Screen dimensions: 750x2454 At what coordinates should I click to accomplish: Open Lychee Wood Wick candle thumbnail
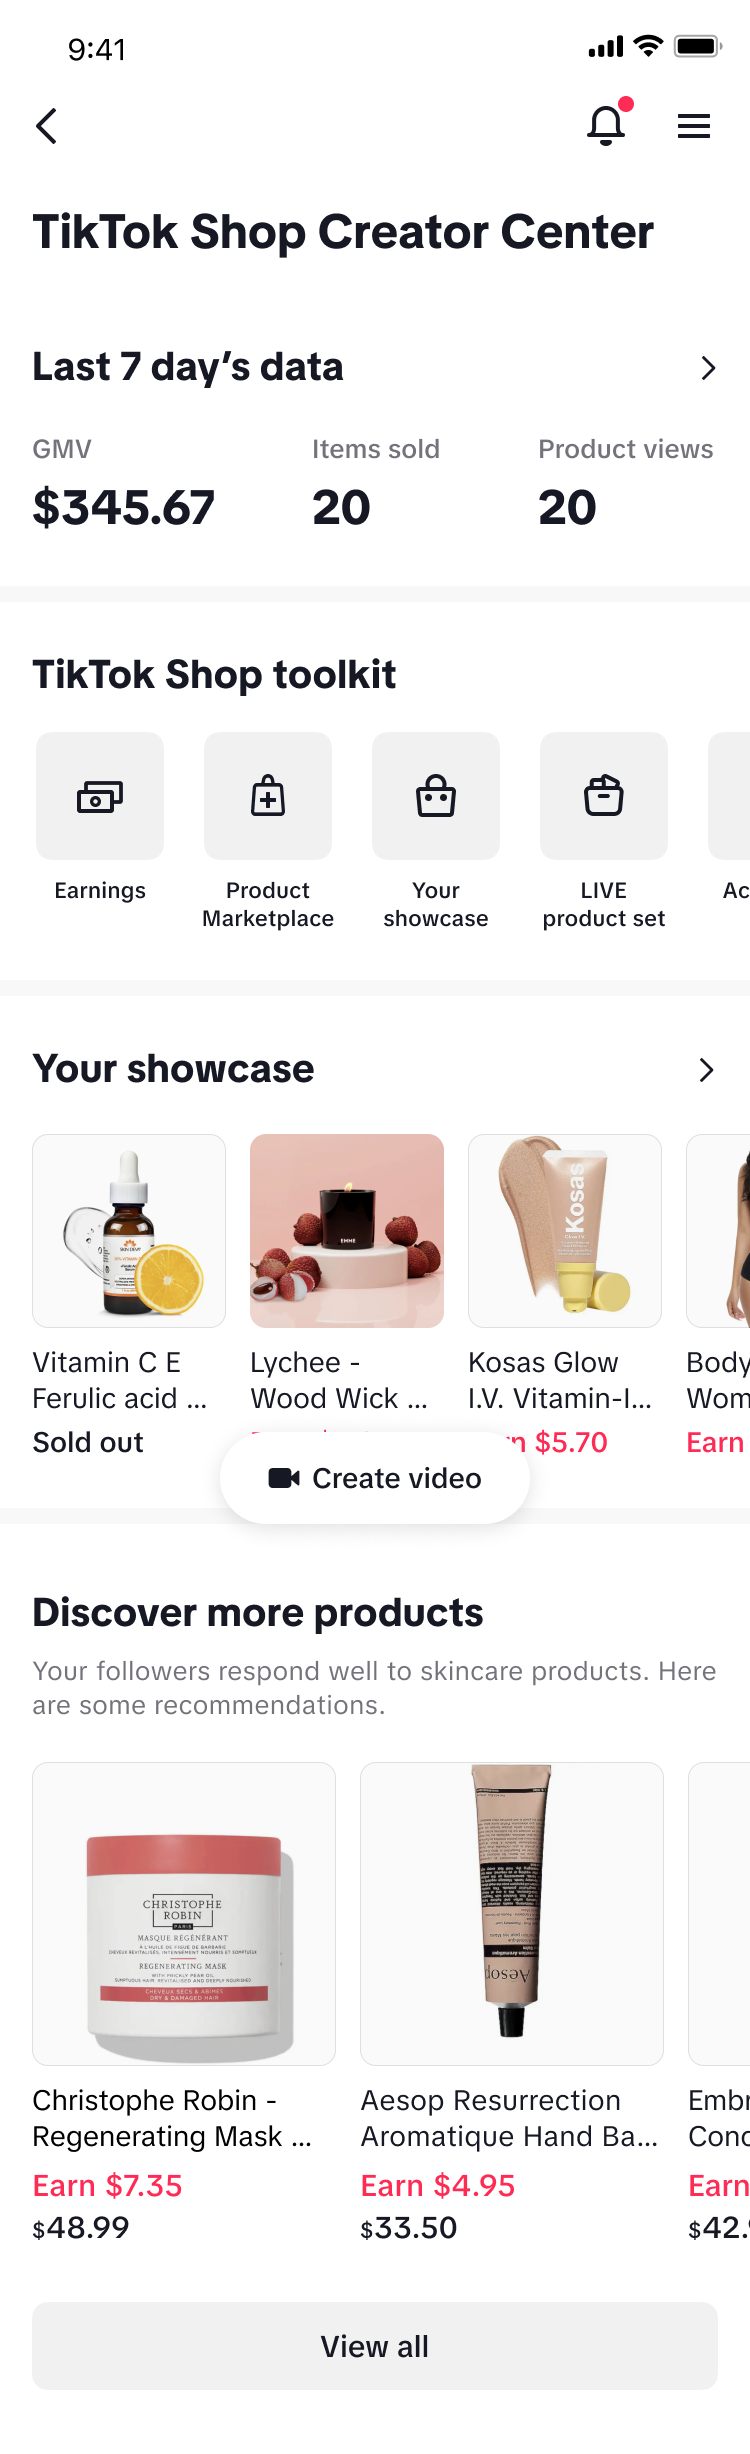click(347, 1231)
